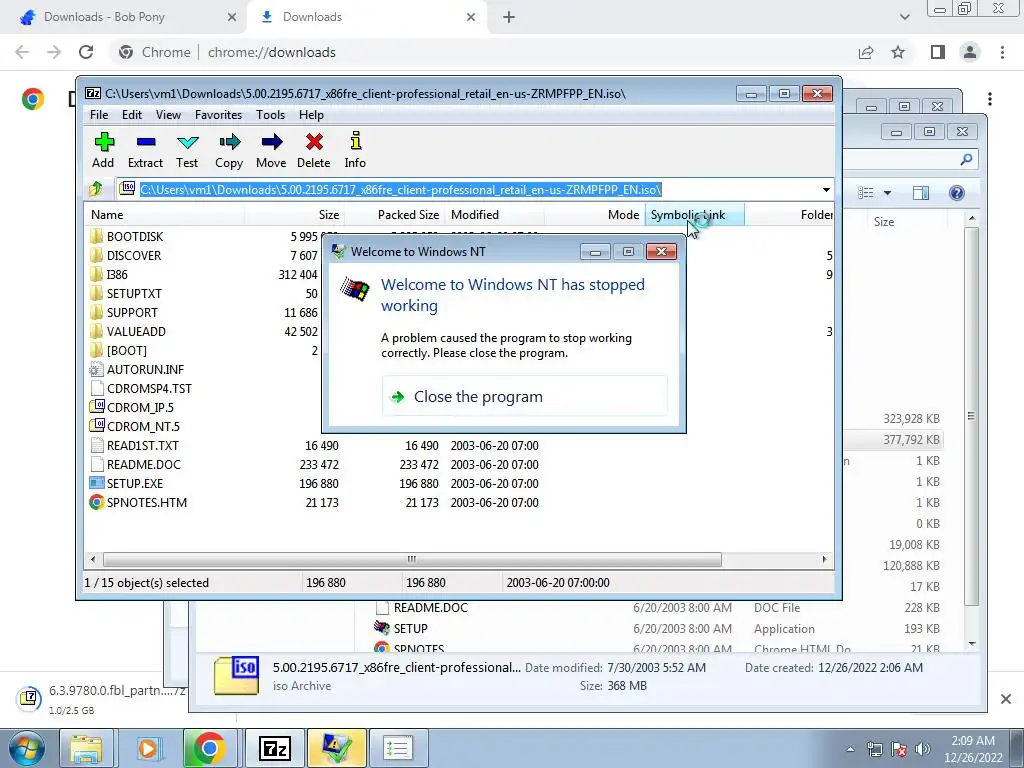Click the Extract toolbar icon
The height and width of the screenshot is (768, 1024).
click(145, 150)
